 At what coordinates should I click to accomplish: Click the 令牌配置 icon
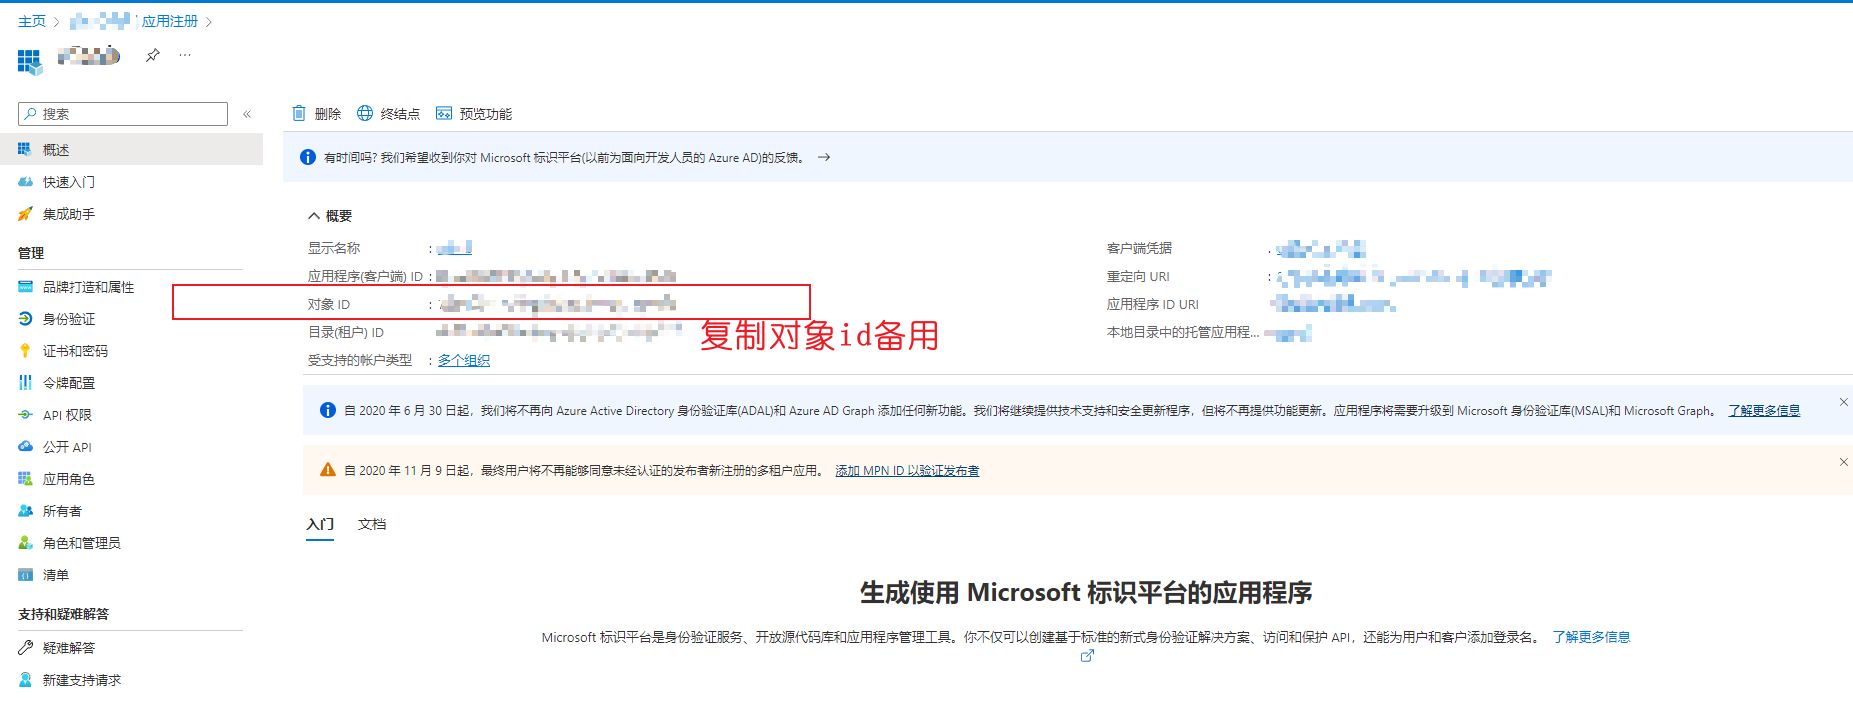pos(25,383)
